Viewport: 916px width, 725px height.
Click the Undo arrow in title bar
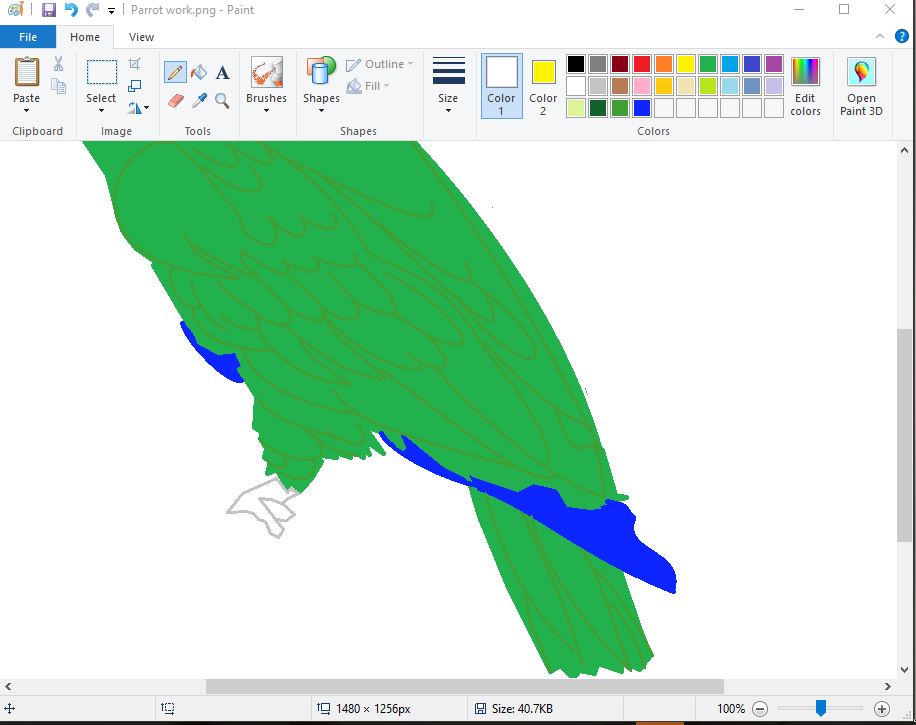tap(71, 9)
